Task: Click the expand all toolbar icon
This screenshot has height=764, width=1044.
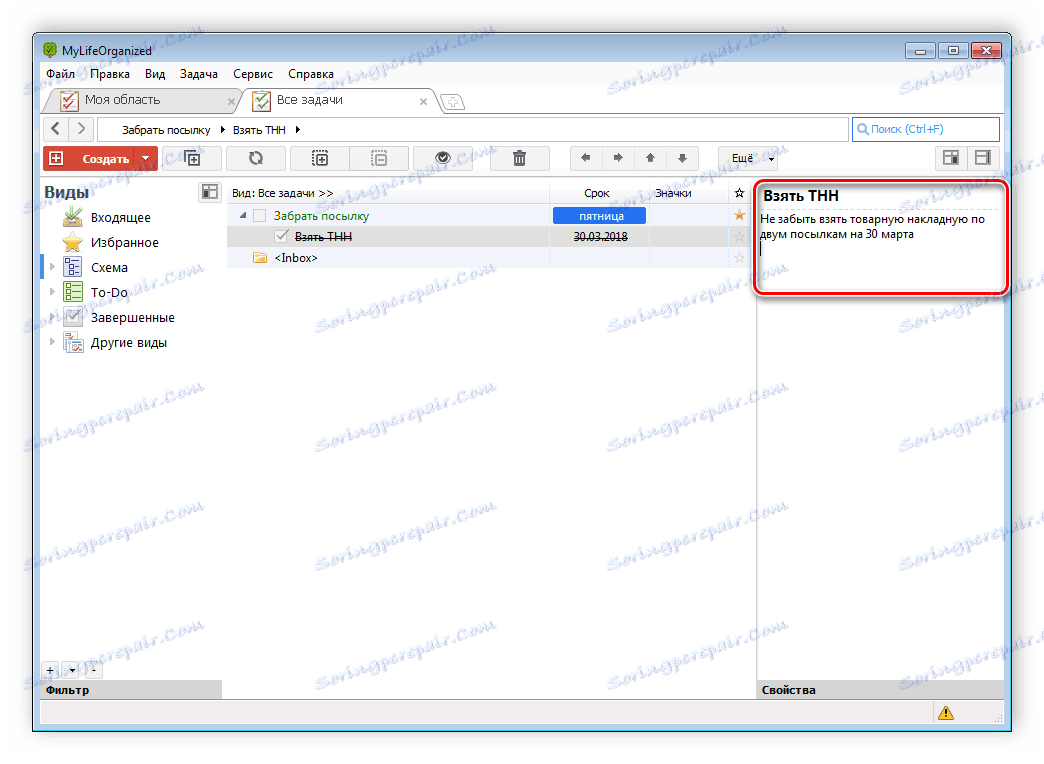Action: pos(320,159)
